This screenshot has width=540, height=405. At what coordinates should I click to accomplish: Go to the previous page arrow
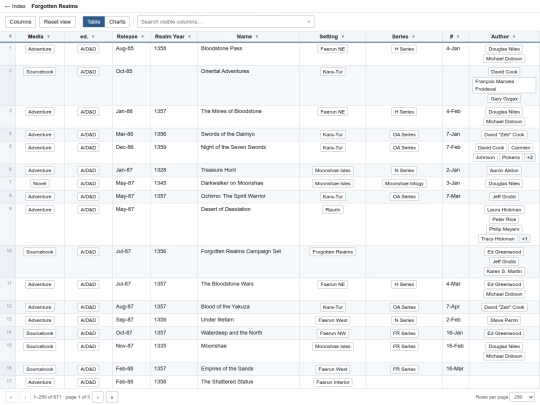coord(25,397)
